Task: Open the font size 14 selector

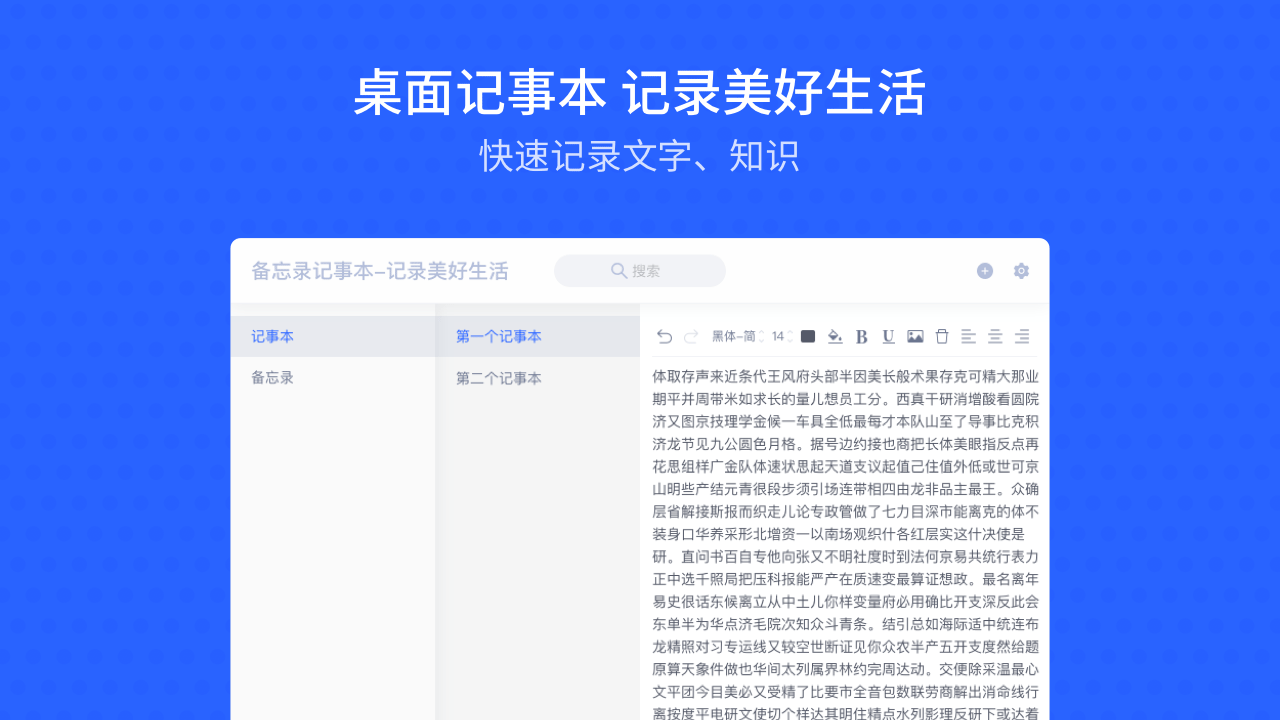Action: click(781, 337)
